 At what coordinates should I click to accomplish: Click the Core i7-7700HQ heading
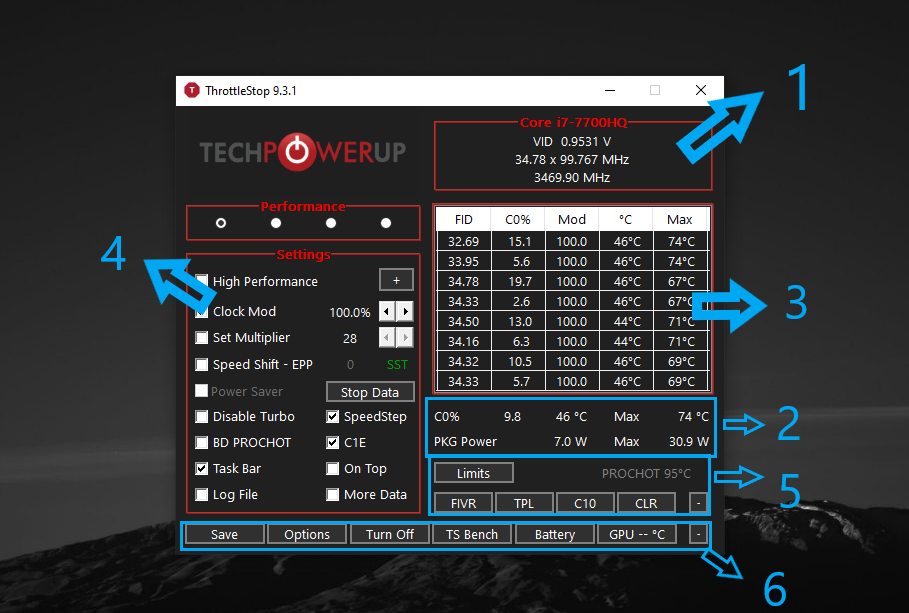(x=573, y=122)
